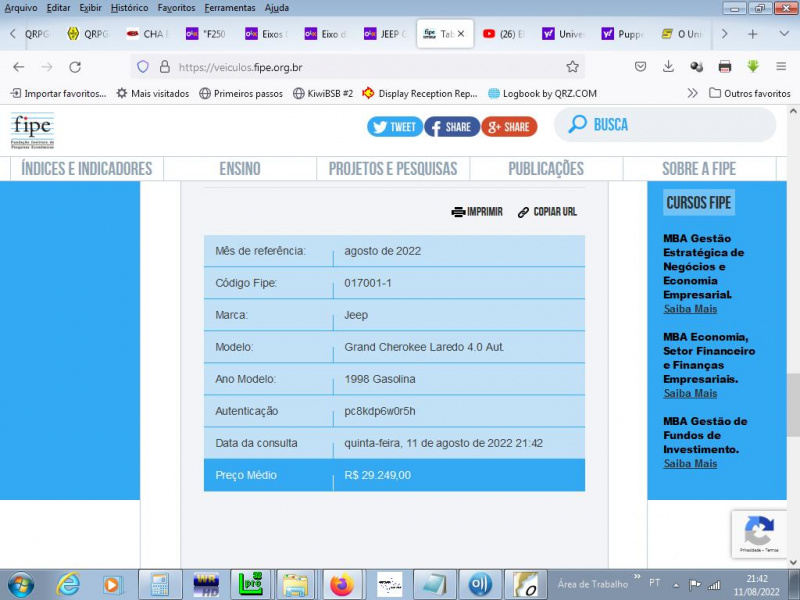Click the padlock site security icon
Screen dimensions: 800x600
[x=164, y=67]
